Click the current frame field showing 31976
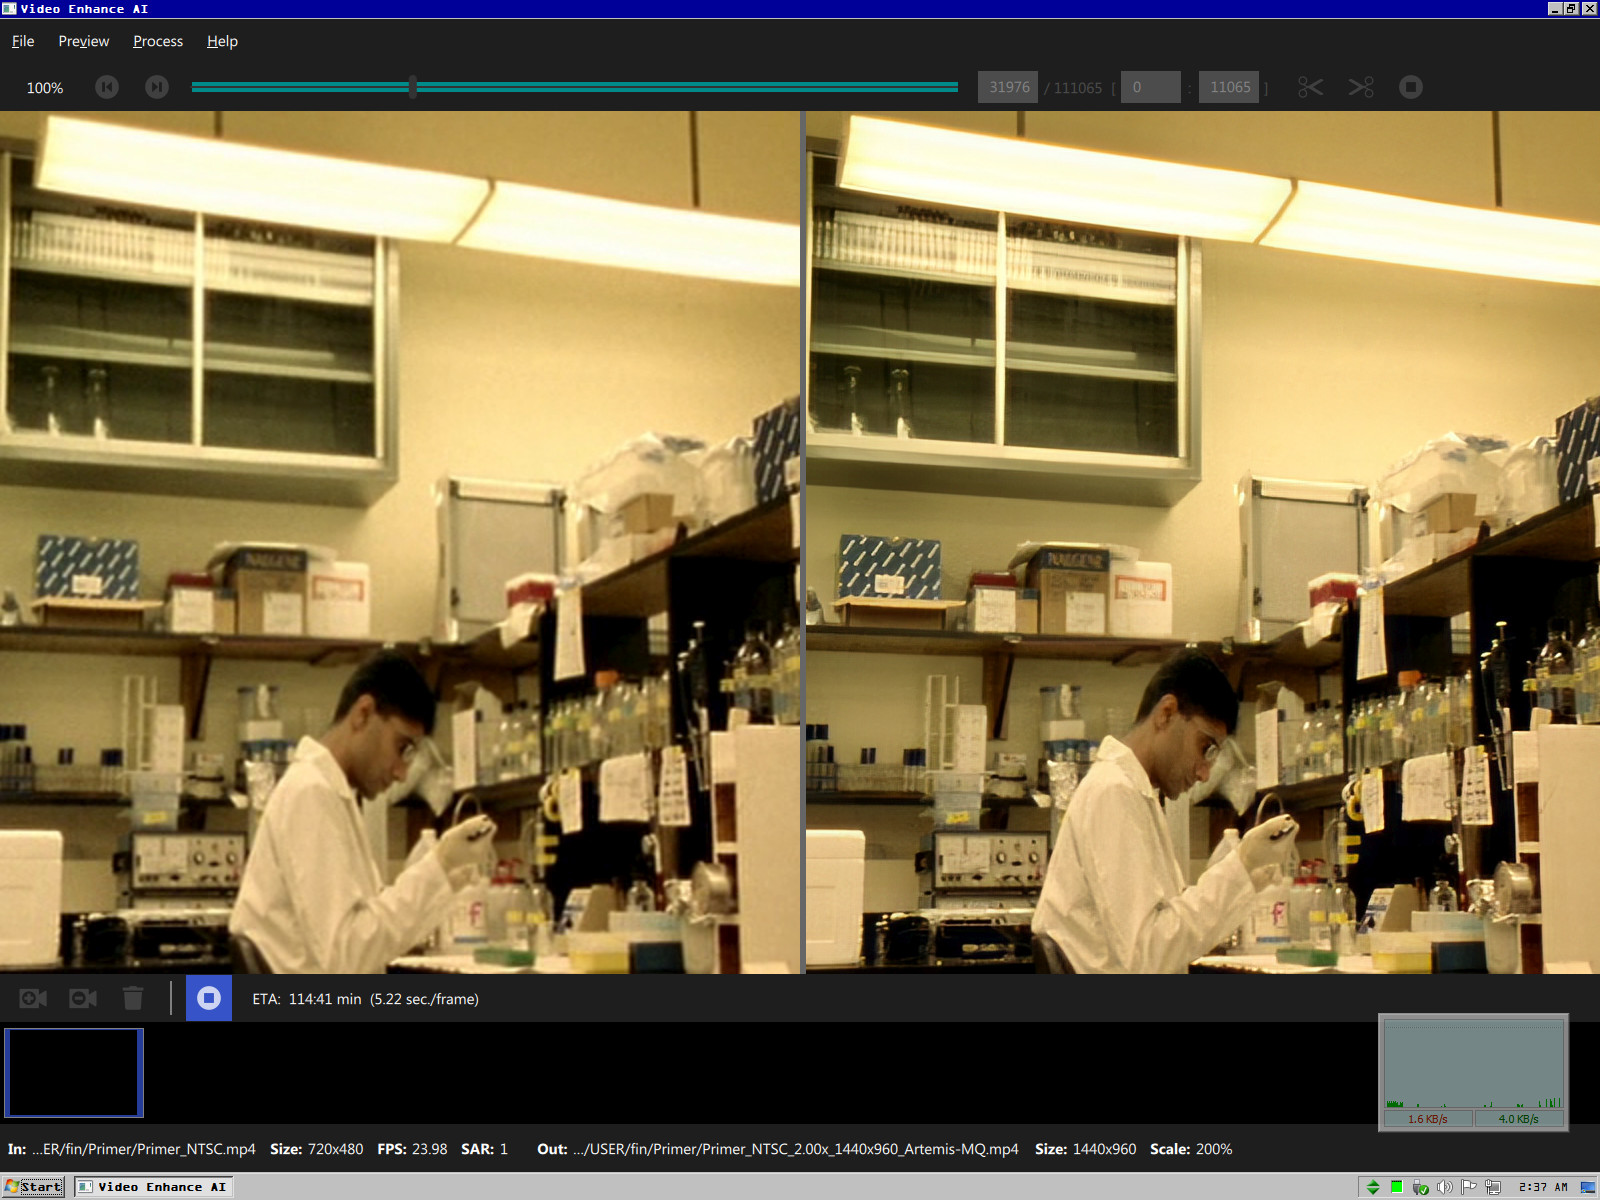Viewport: 1600px width, 1200px height. [1008, 87]
